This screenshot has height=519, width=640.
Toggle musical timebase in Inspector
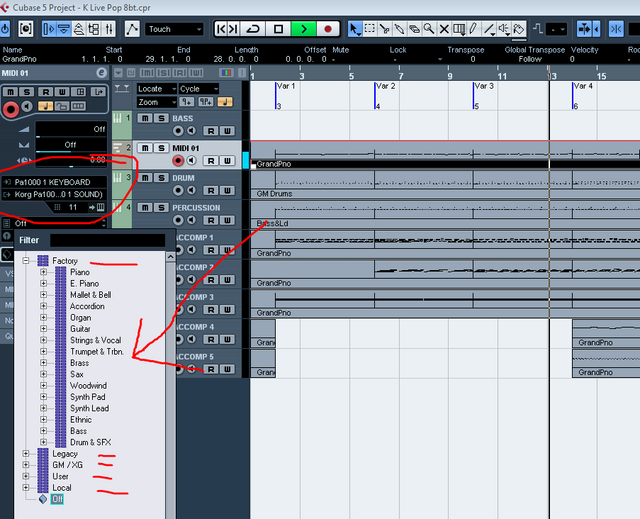pos(45,106)
